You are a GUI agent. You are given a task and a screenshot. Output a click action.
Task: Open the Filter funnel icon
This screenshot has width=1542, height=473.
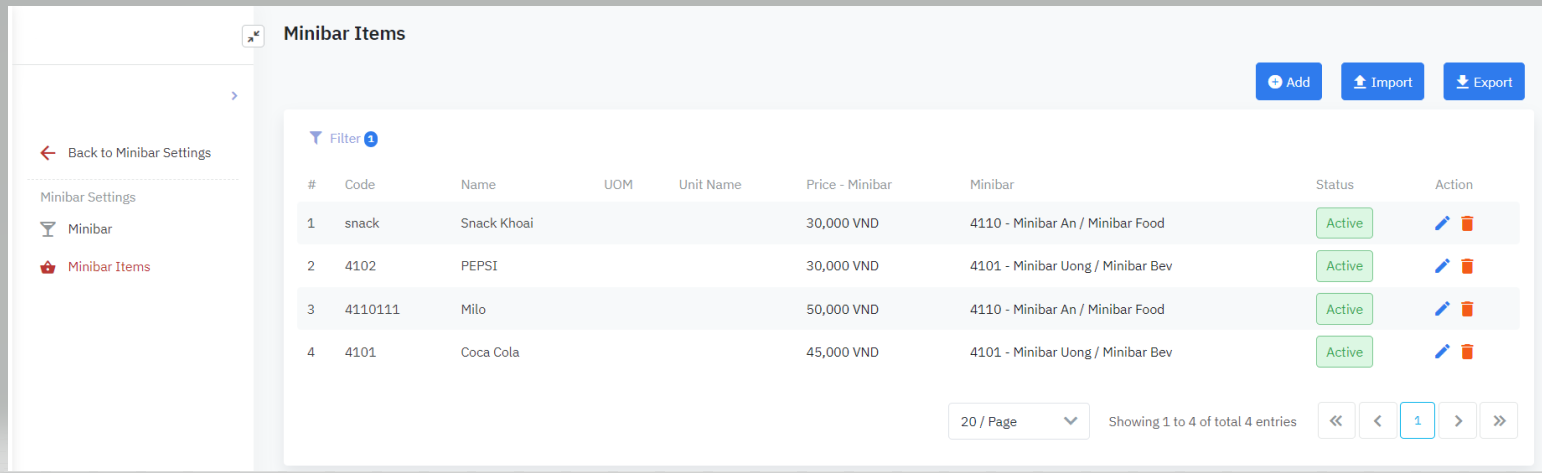tap(316, 138)
